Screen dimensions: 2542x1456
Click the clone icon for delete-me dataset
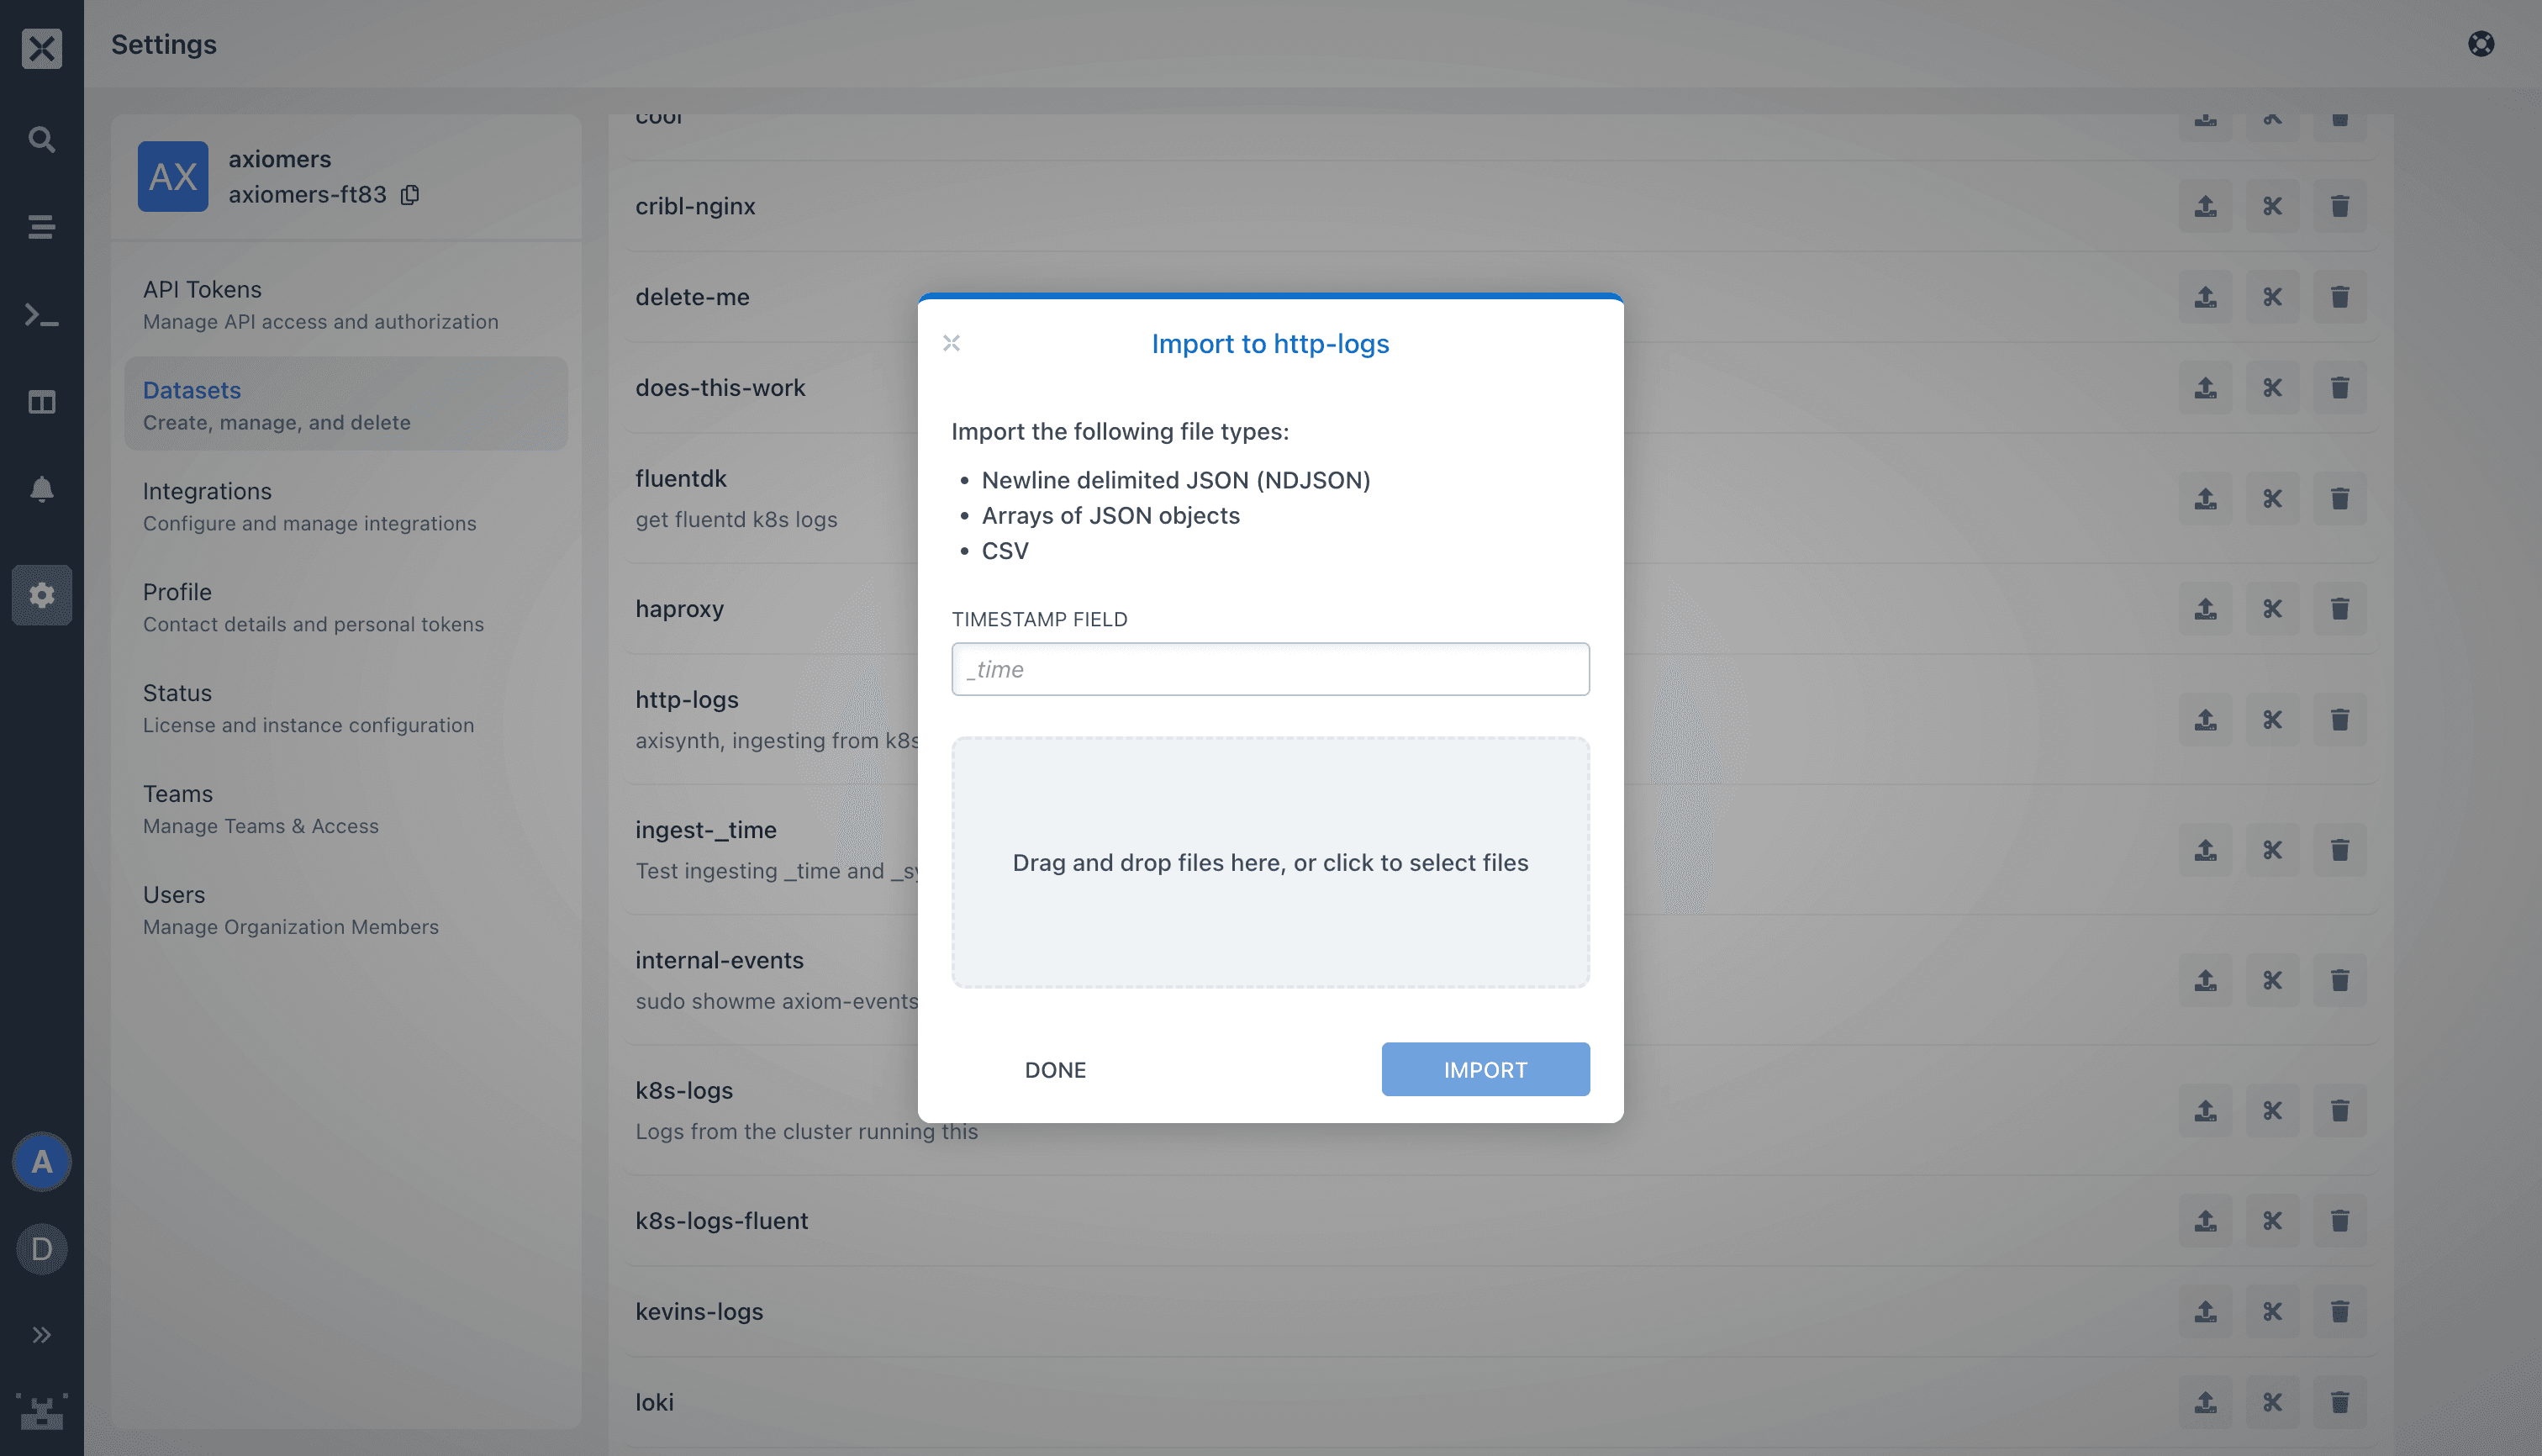[x=2273, y=297]
